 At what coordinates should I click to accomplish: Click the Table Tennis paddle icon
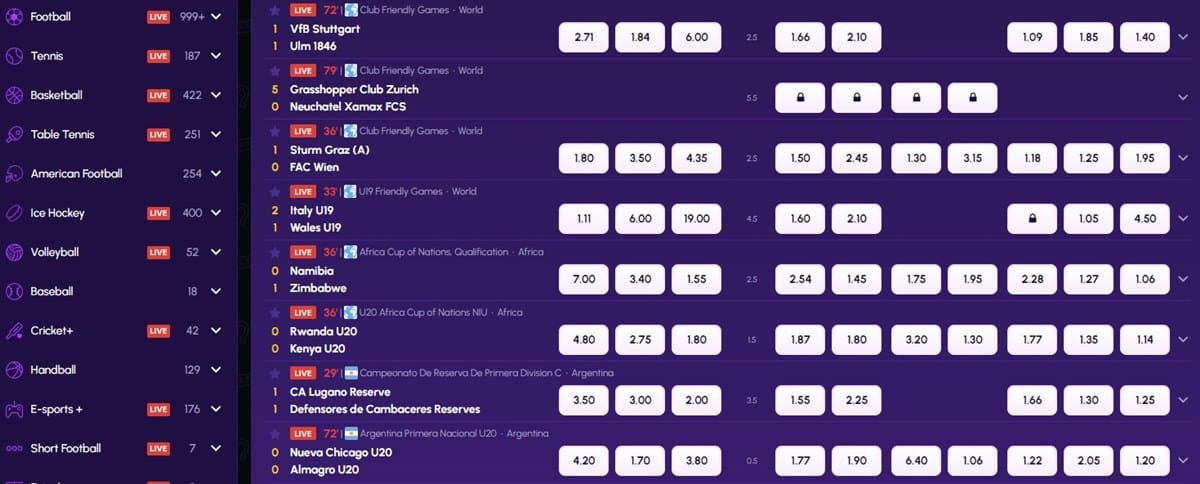(14, 134)
